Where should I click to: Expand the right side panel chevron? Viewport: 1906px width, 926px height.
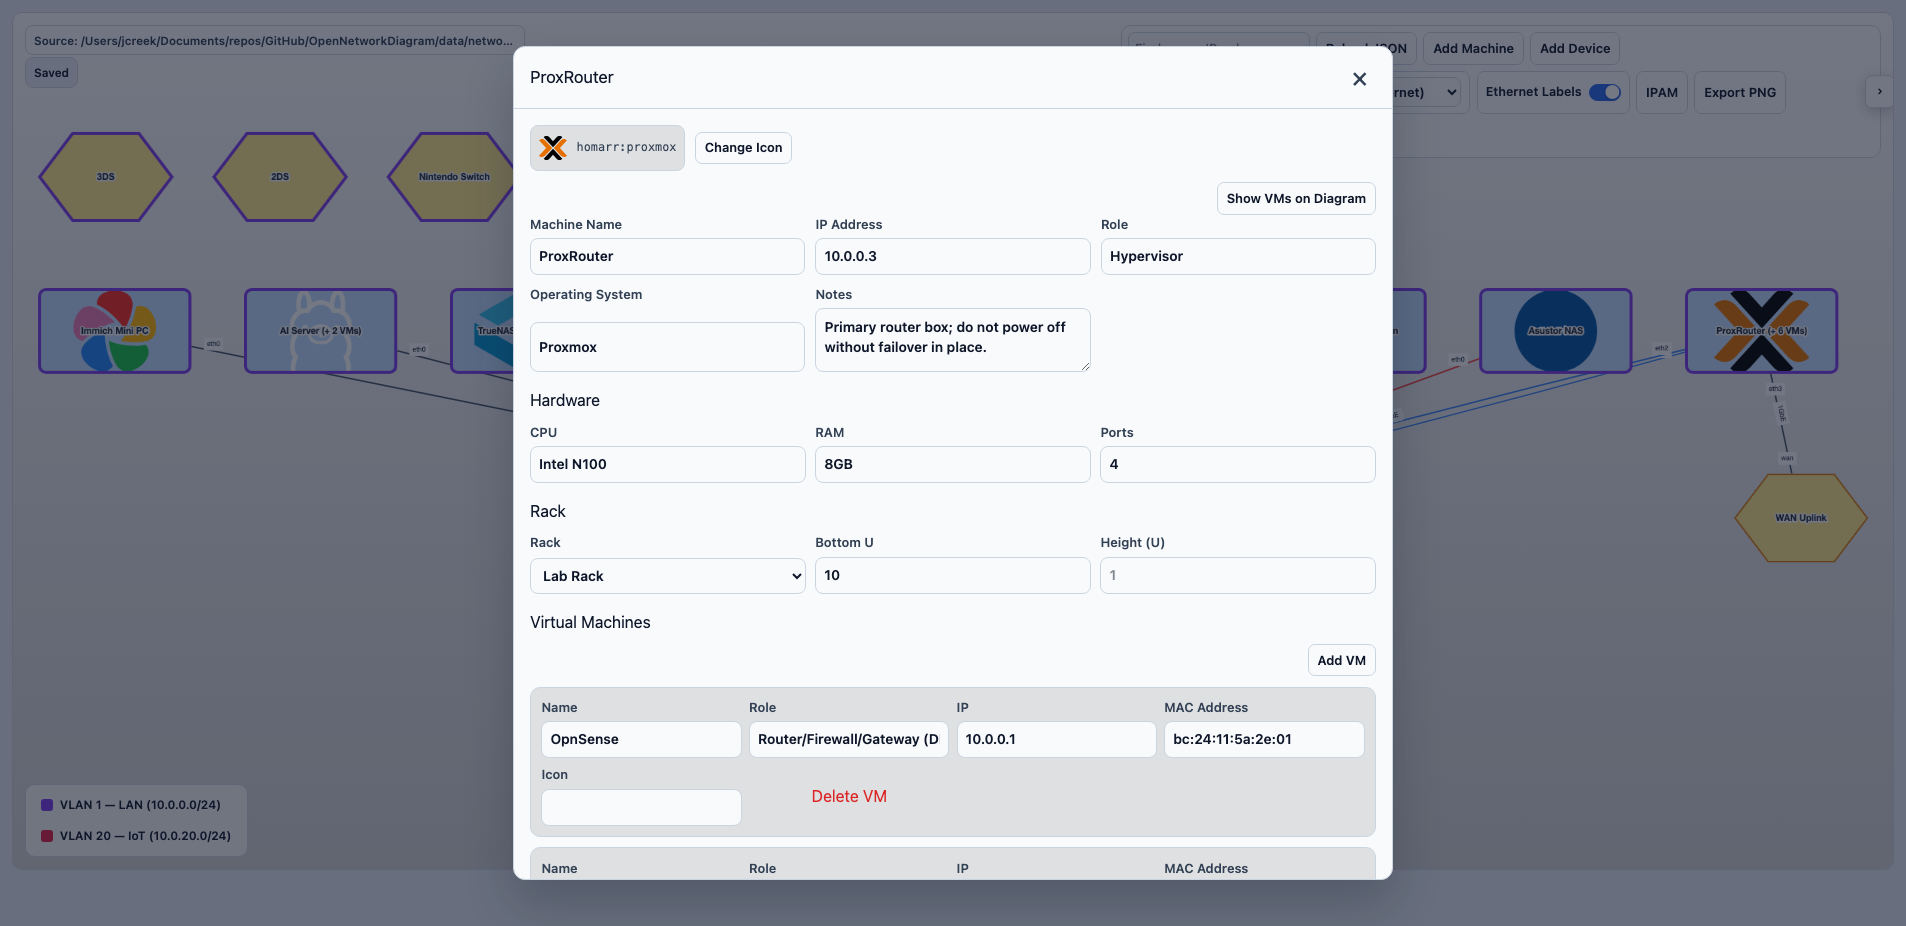click(x=1880, y=92)
